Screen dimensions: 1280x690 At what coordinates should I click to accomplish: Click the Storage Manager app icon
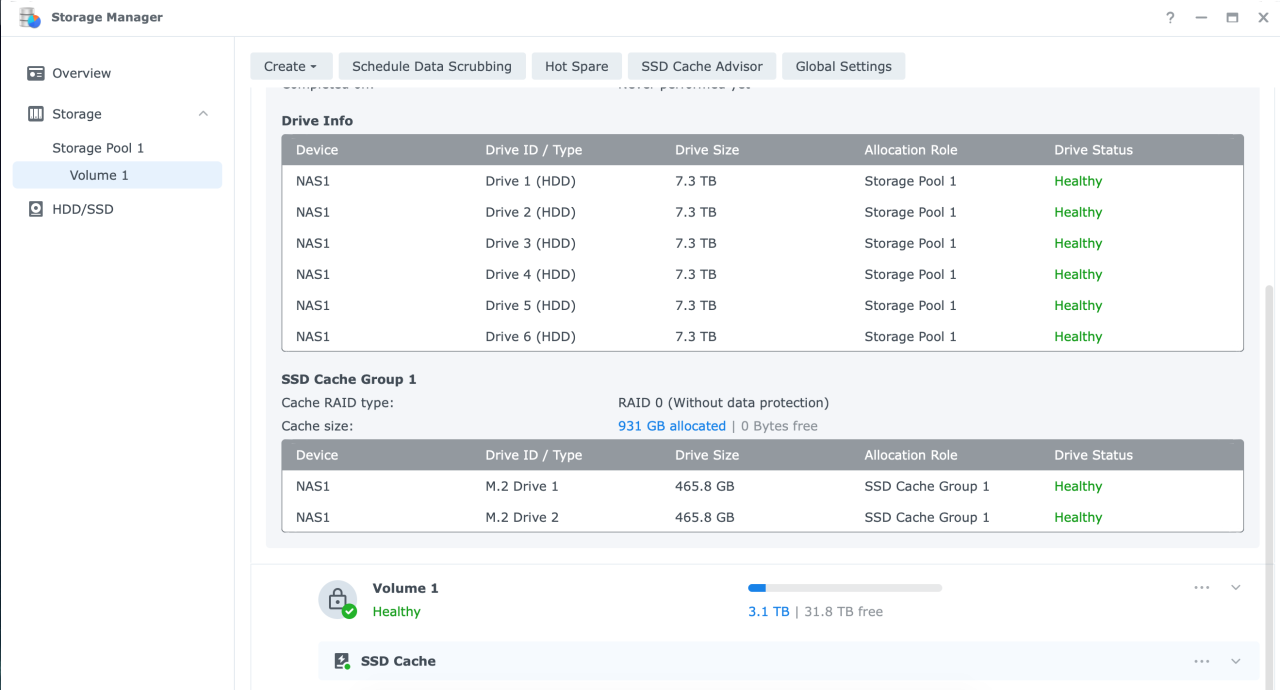pyautogui.click(x=30, y=17)
